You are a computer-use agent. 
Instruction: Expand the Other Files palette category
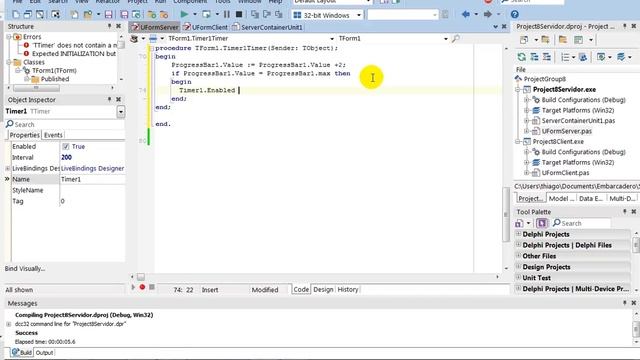(519, 256)
